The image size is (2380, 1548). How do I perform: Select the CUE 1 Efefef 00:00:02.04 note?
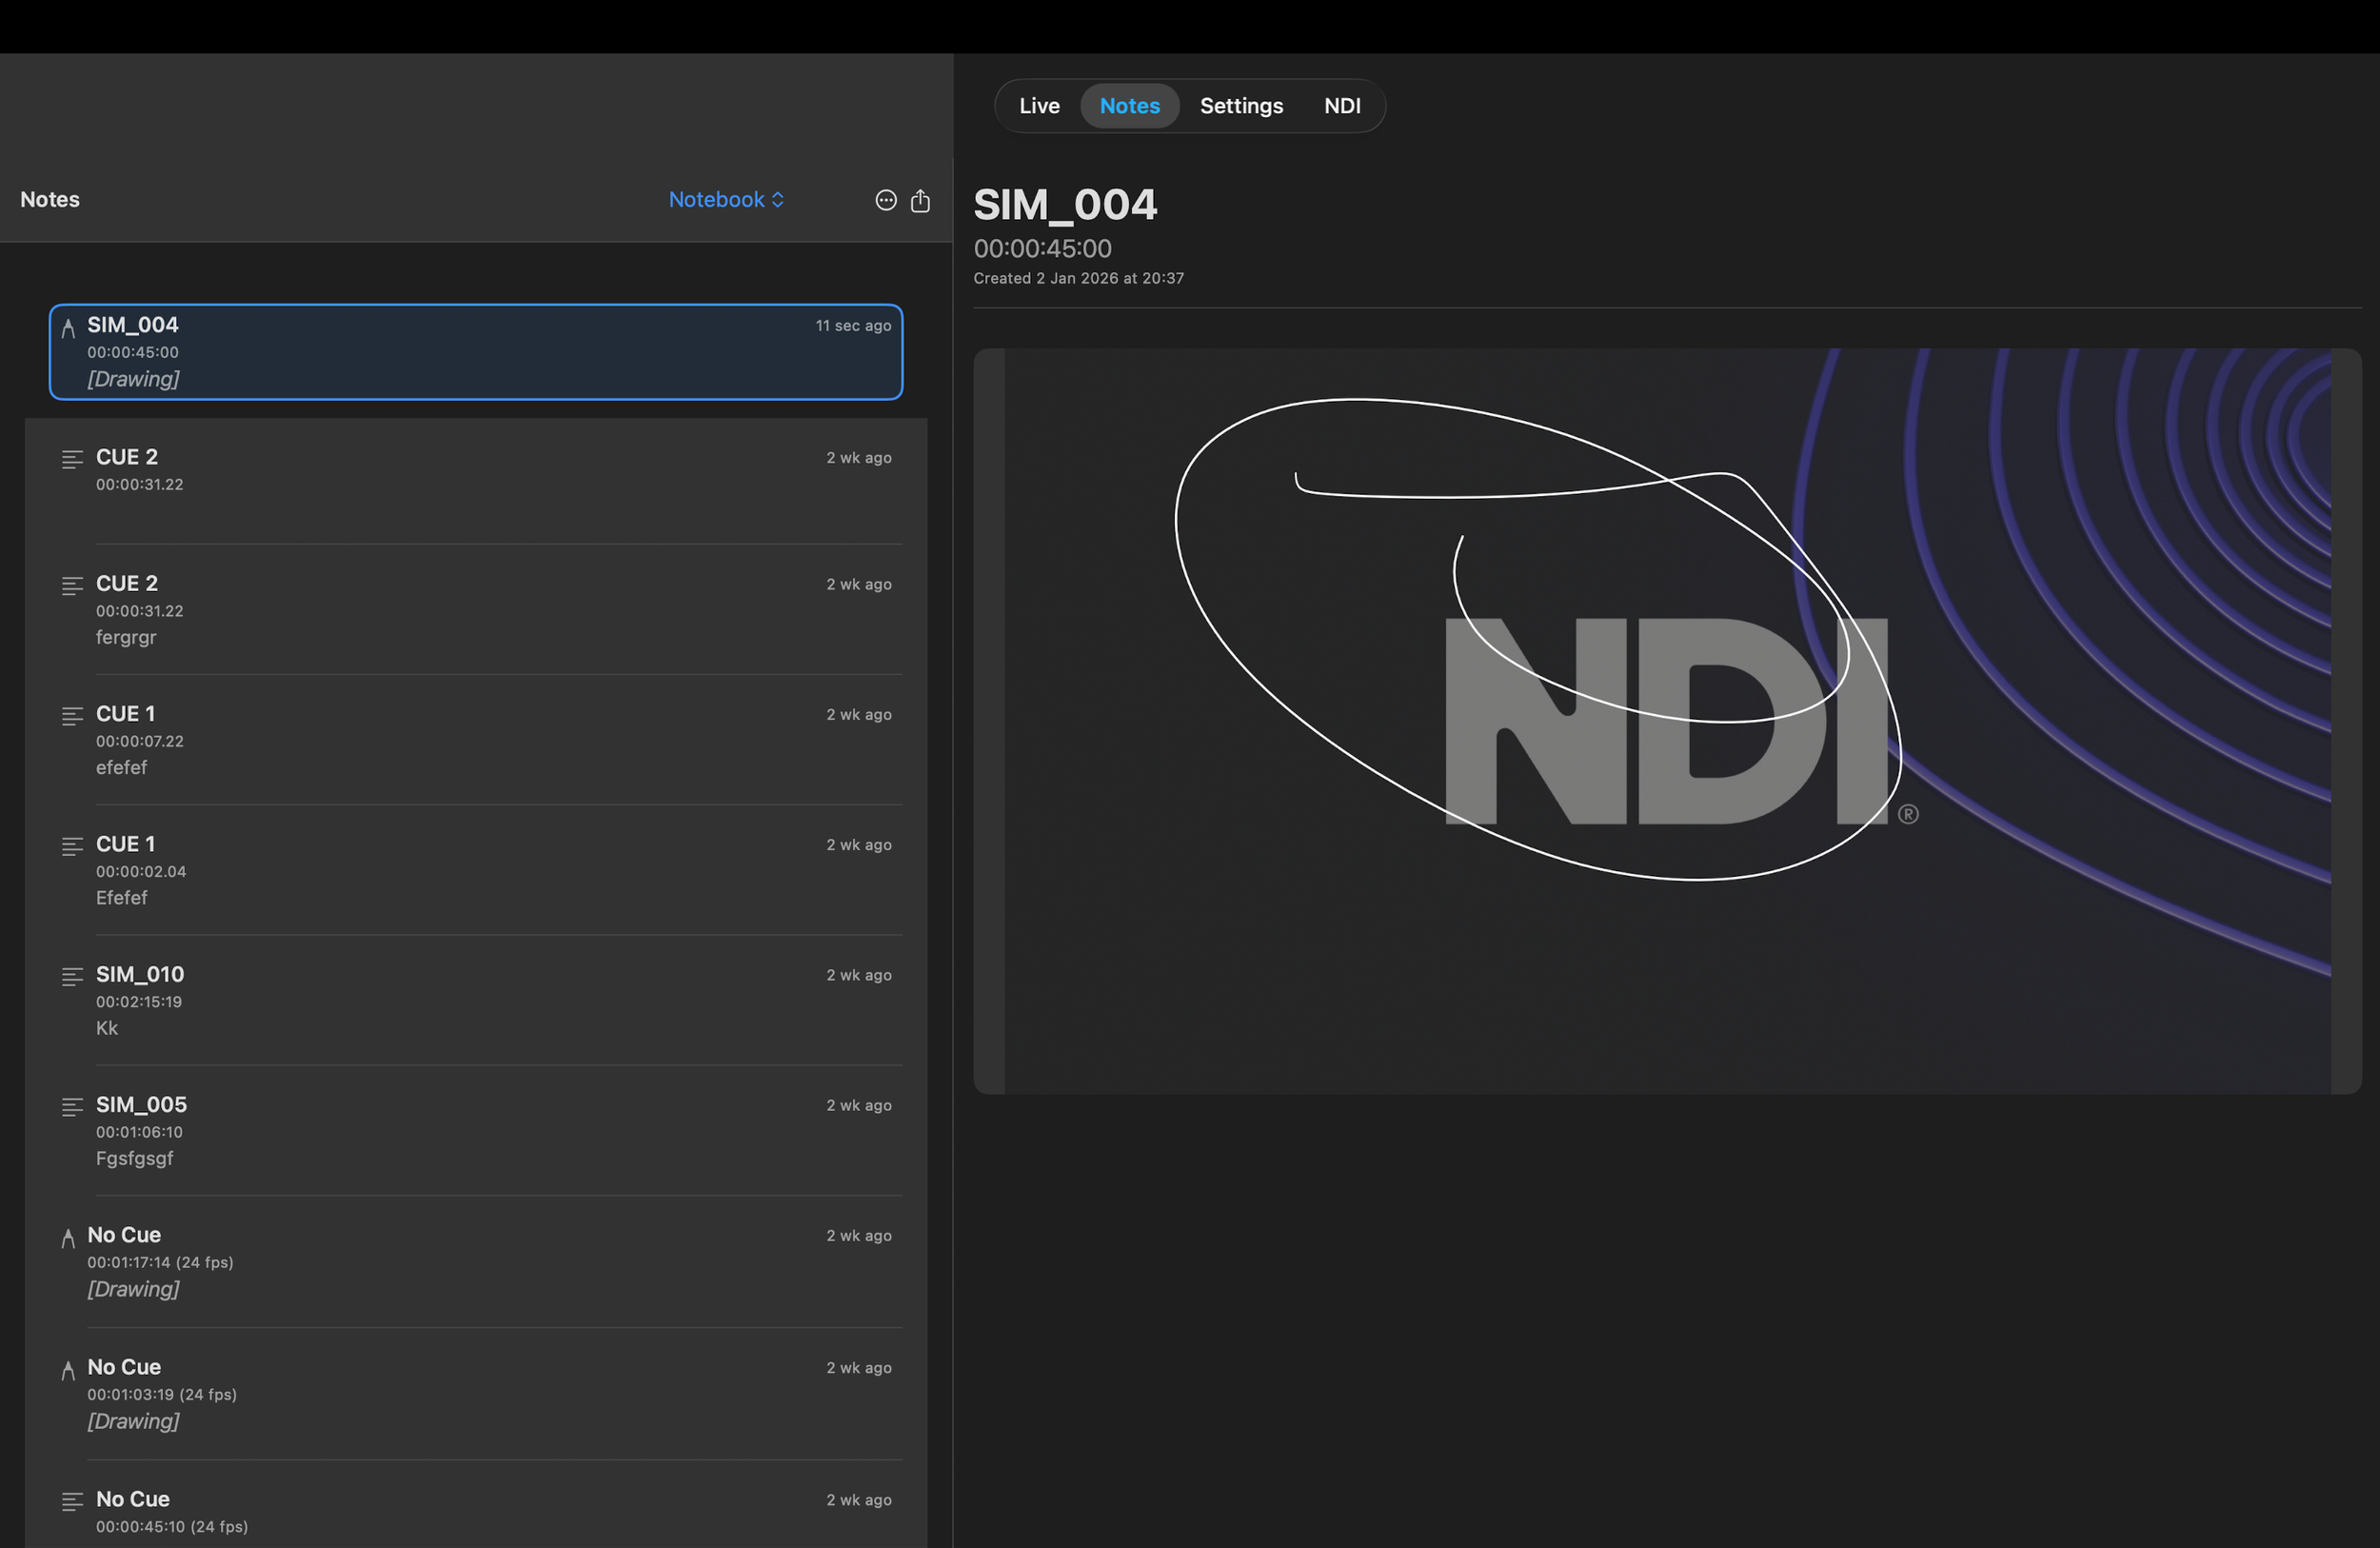[x=476, y=870]
